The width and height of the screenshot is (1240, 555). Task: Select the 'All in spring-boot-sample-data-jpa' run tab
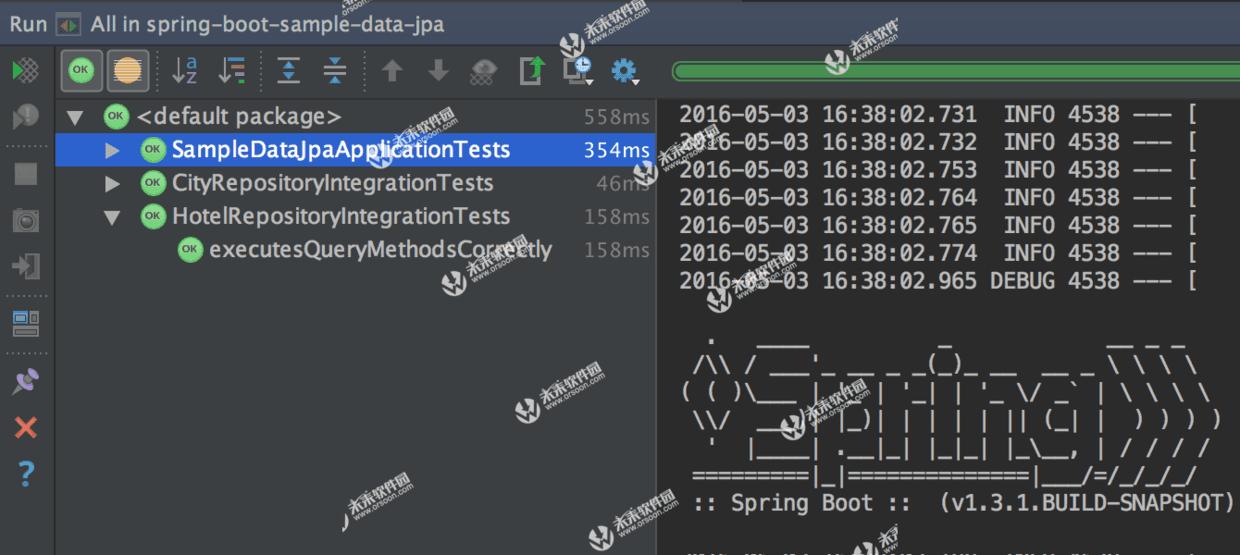pos(267,24)
